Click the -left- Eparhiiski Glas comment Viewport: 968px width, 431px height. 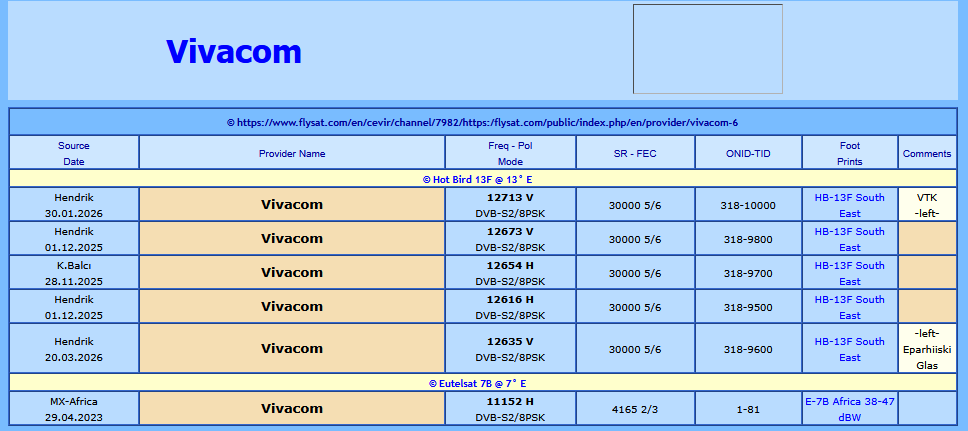click(927, 348)
